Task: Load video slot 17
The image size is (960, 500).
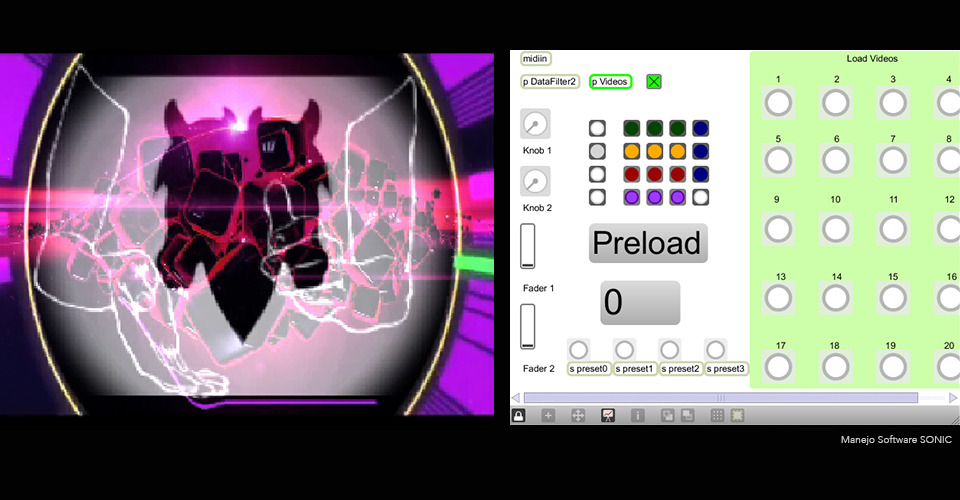Action: pyautogui.click(x=778, y=367)
